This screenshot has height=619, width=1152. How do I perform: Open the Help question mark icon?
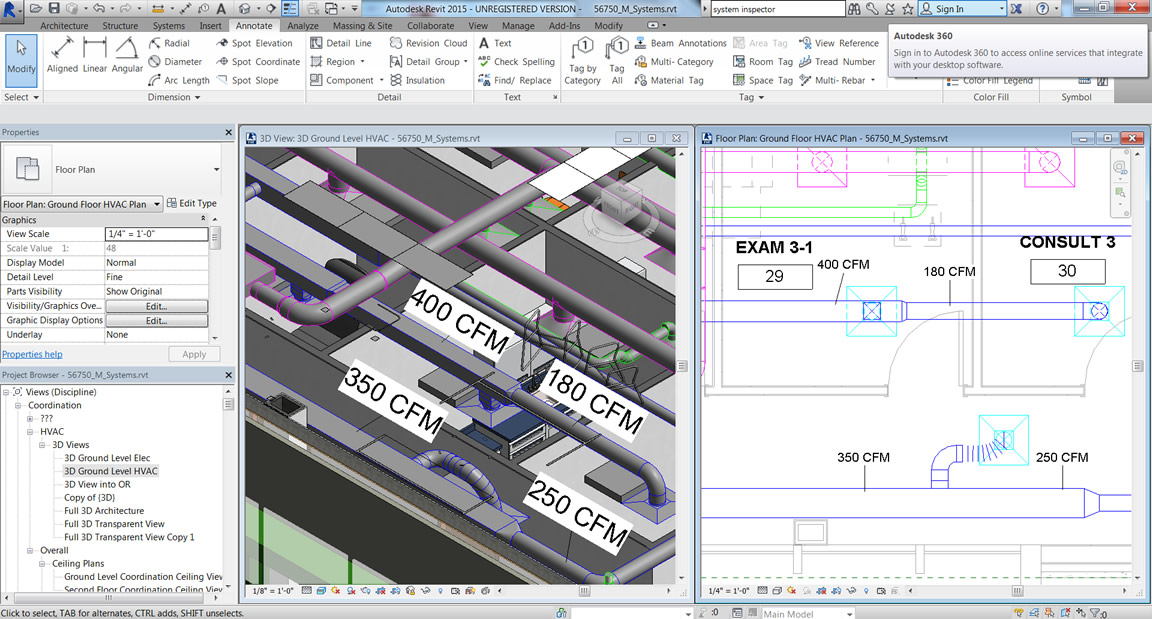point(1043,9)
